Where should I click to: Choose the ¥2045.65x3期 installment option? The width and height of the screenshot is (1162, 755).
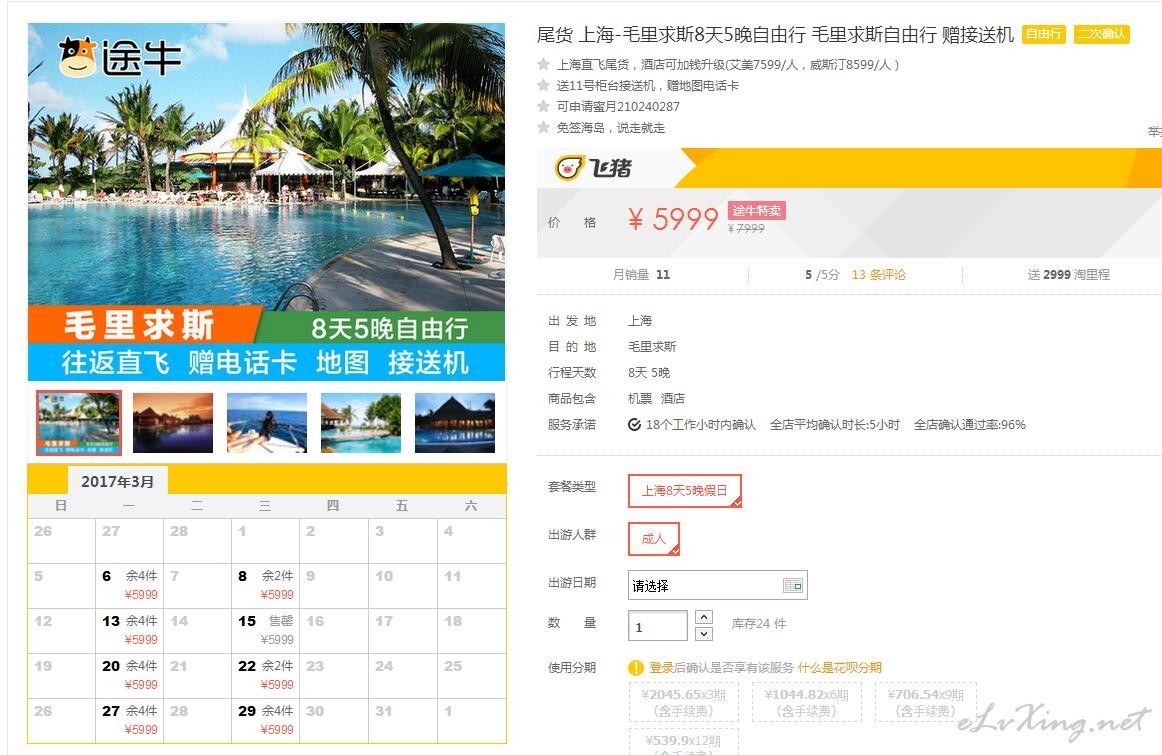point(684,702)
